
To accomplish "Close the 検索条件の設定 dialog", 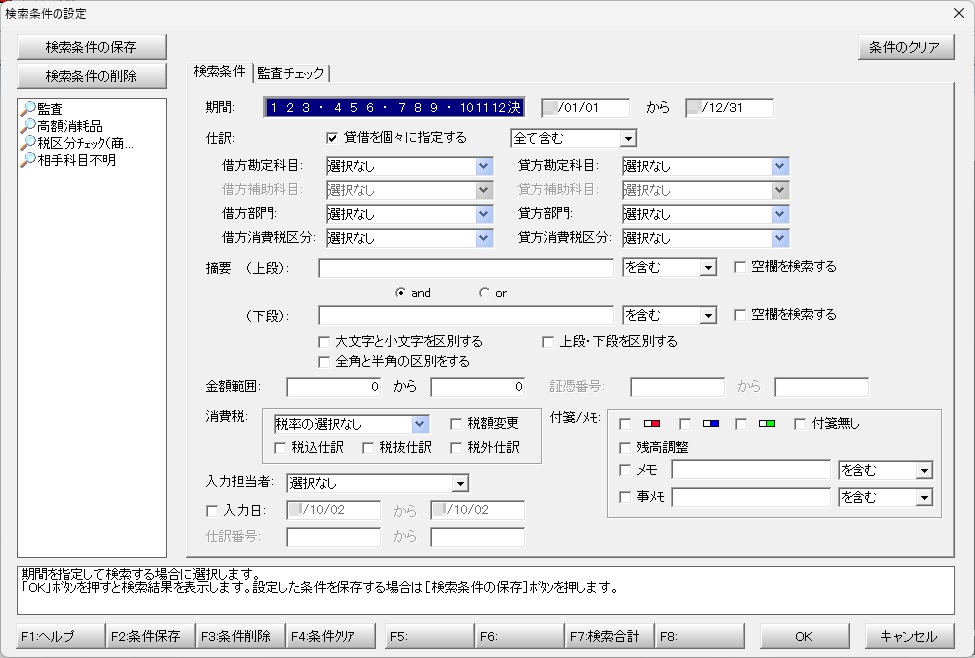I will tap(959, 13).
